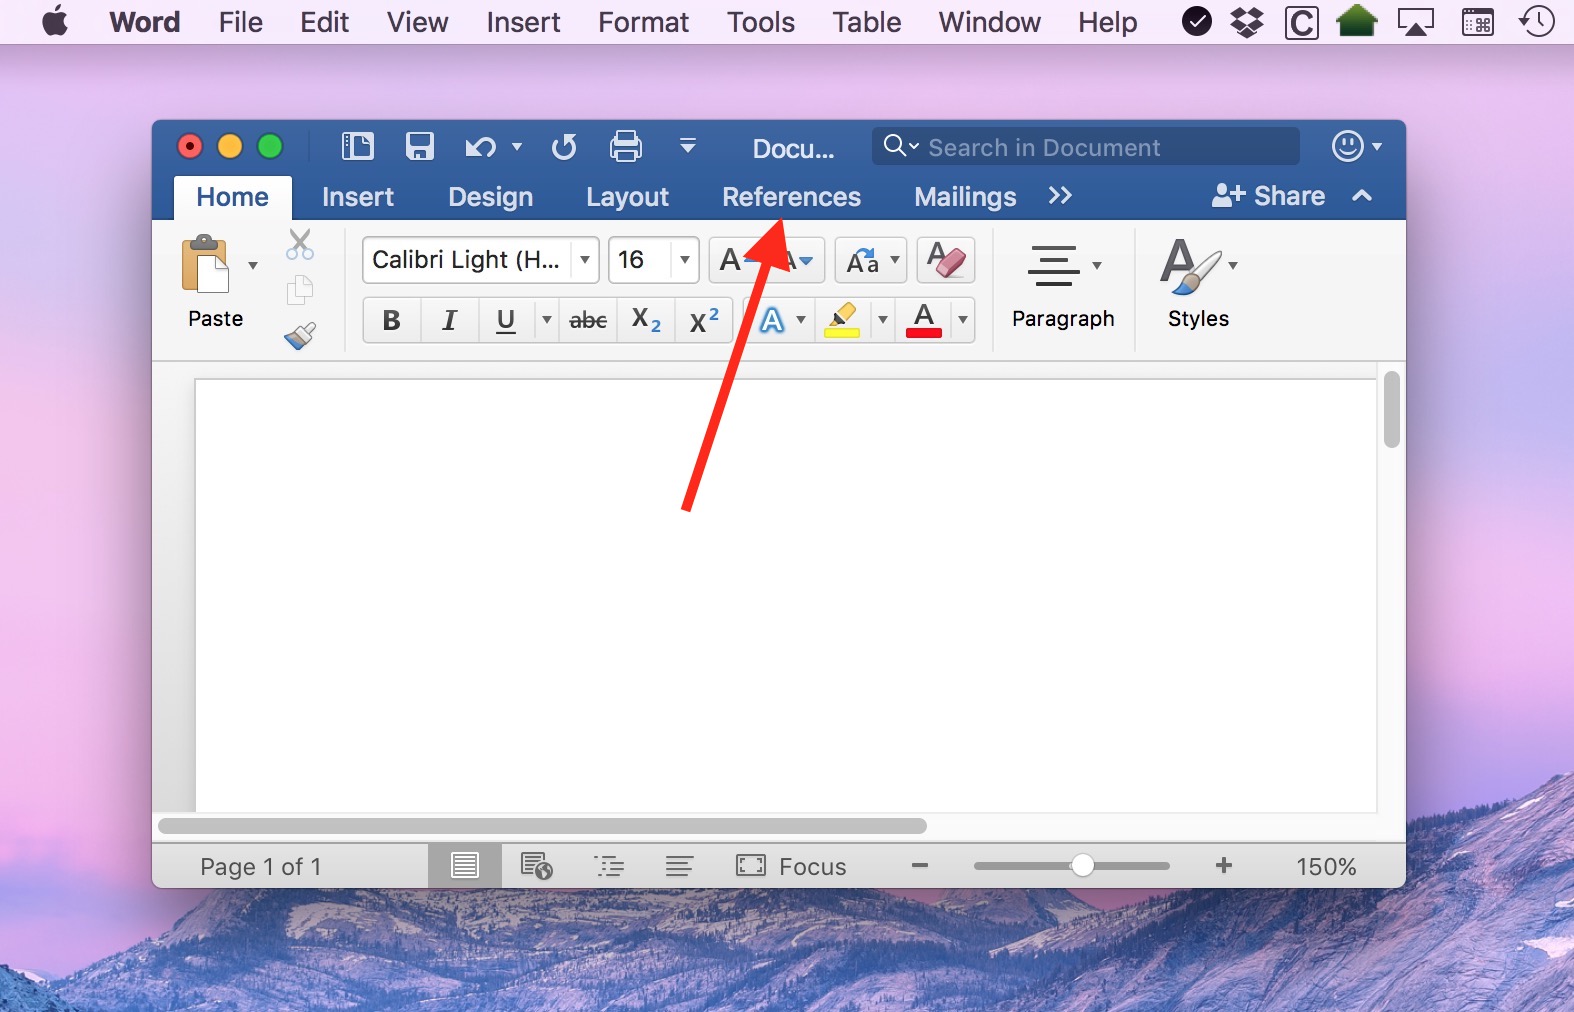Click the Apple logo menu
The height and width of the screenshot is (1012, 1574).
[x=56, y=21]
